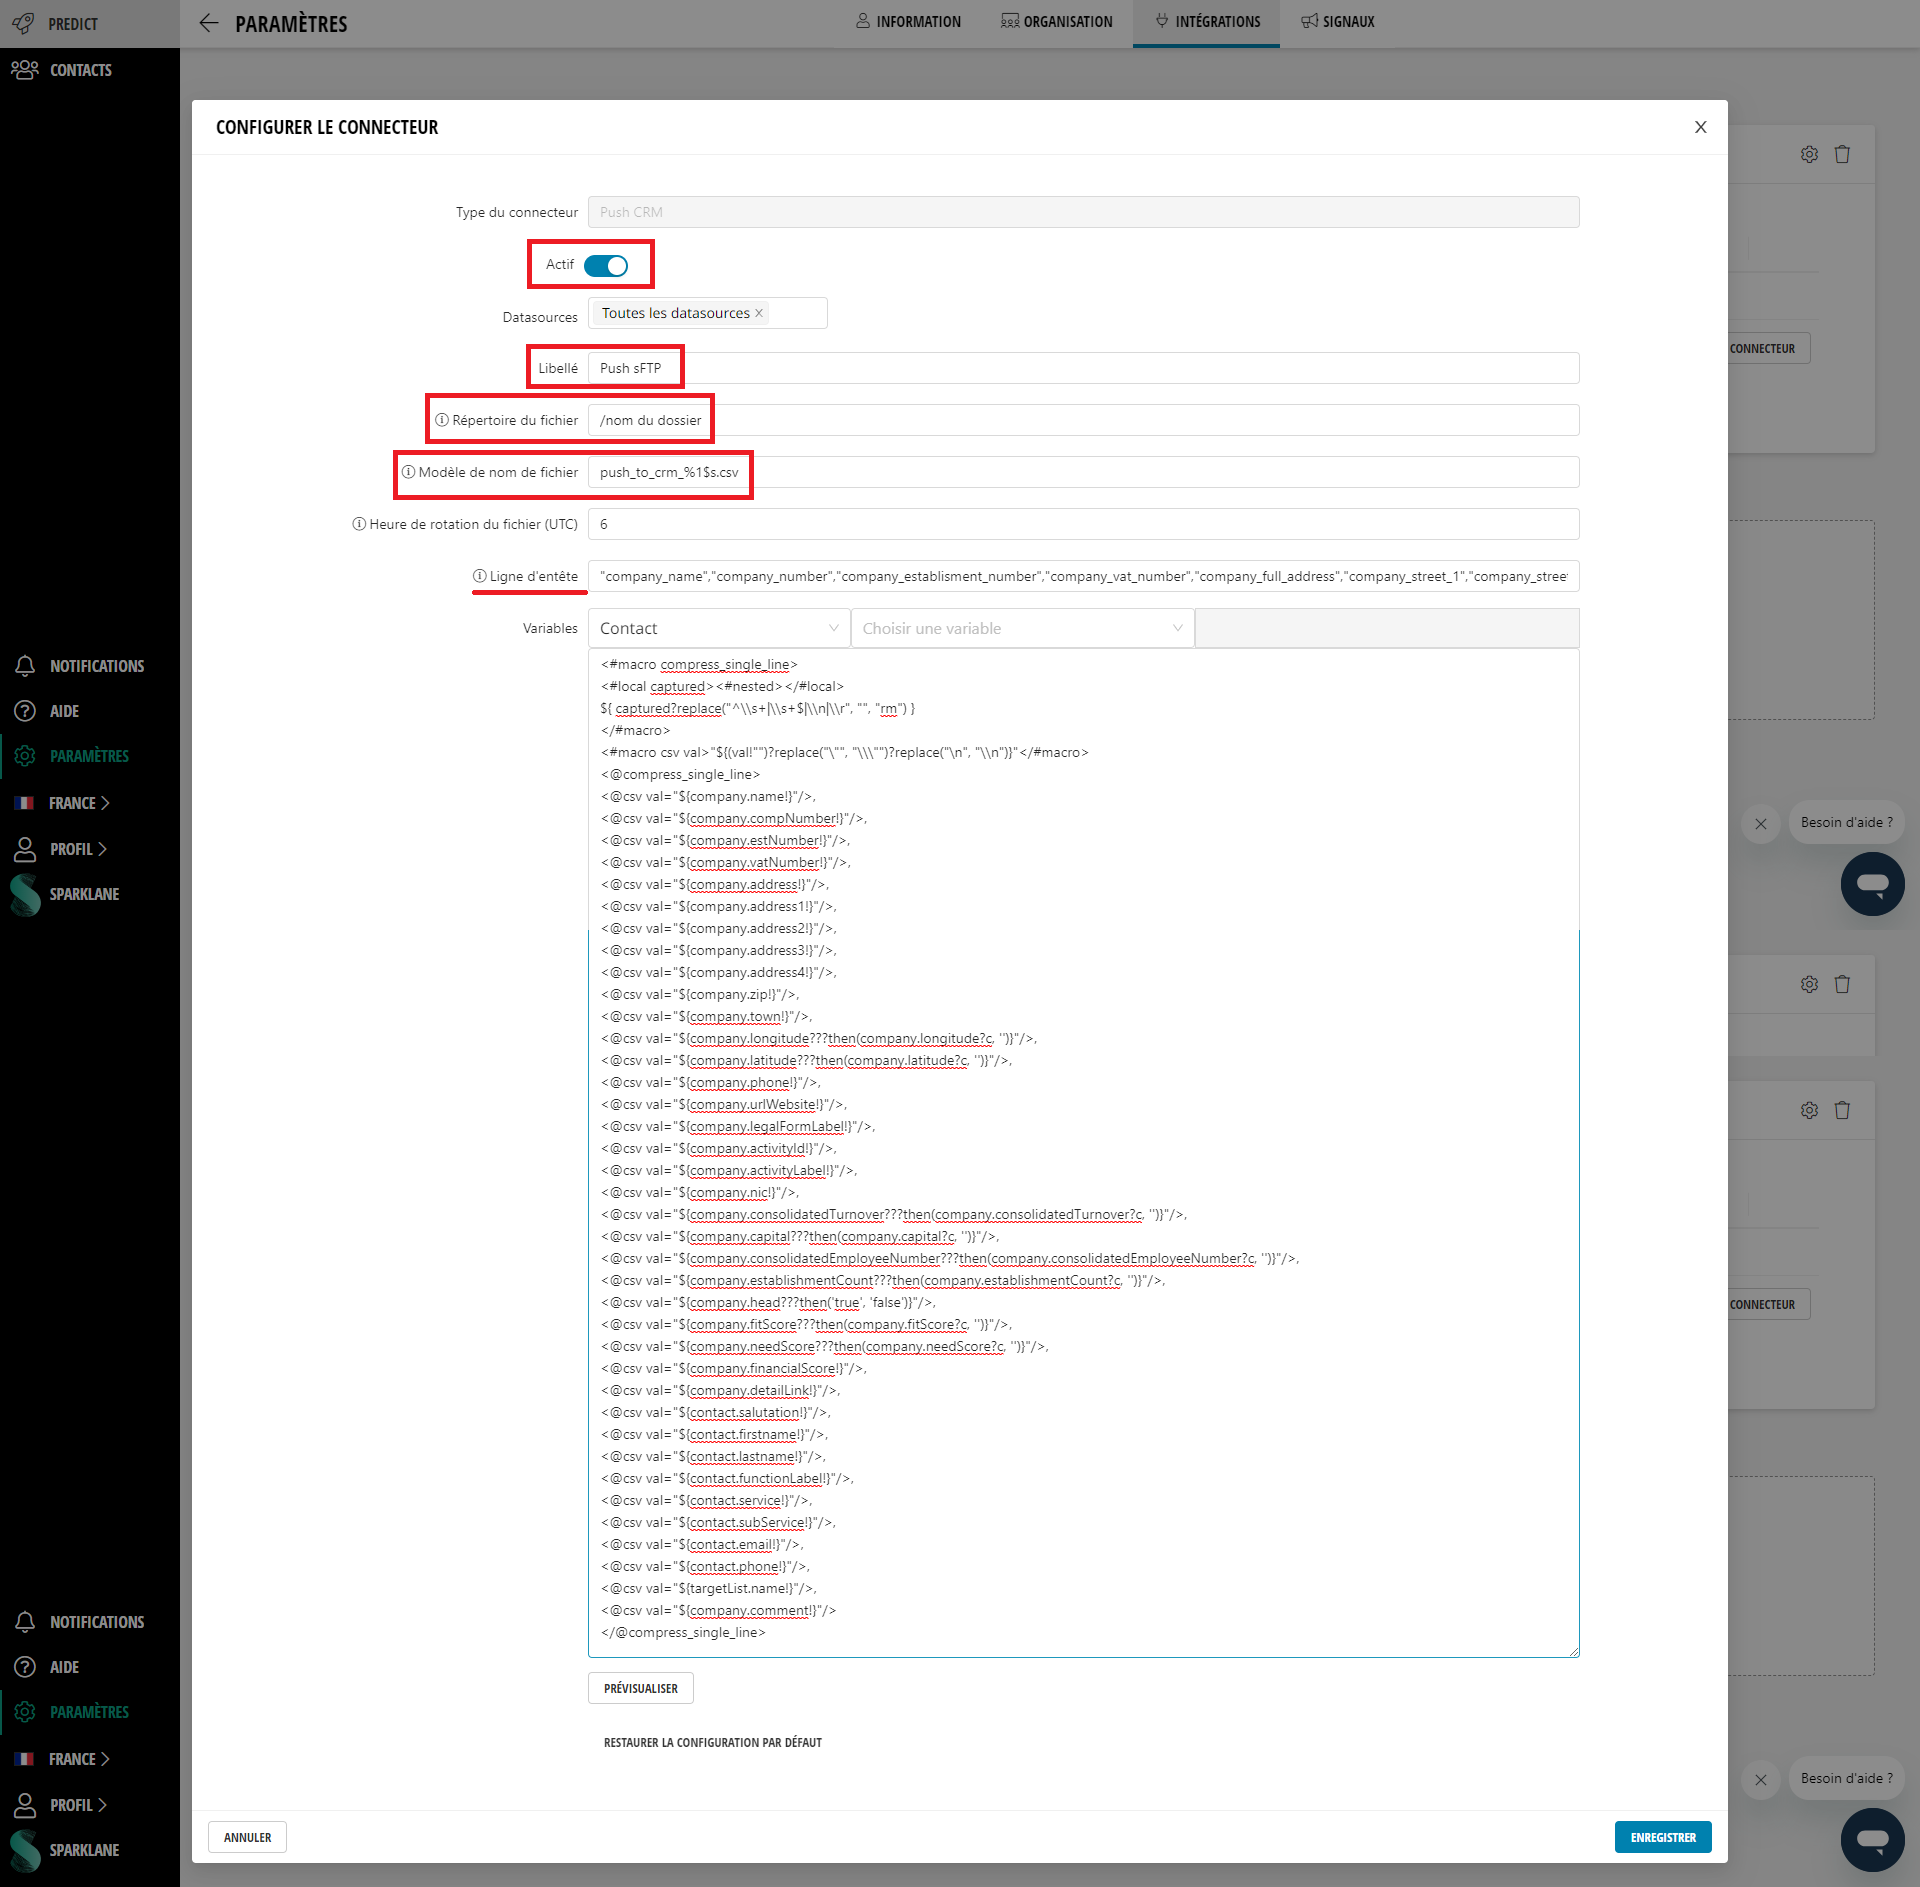
Task: Select Predict in the sidebar menu
Action: (x=90, y=23)
